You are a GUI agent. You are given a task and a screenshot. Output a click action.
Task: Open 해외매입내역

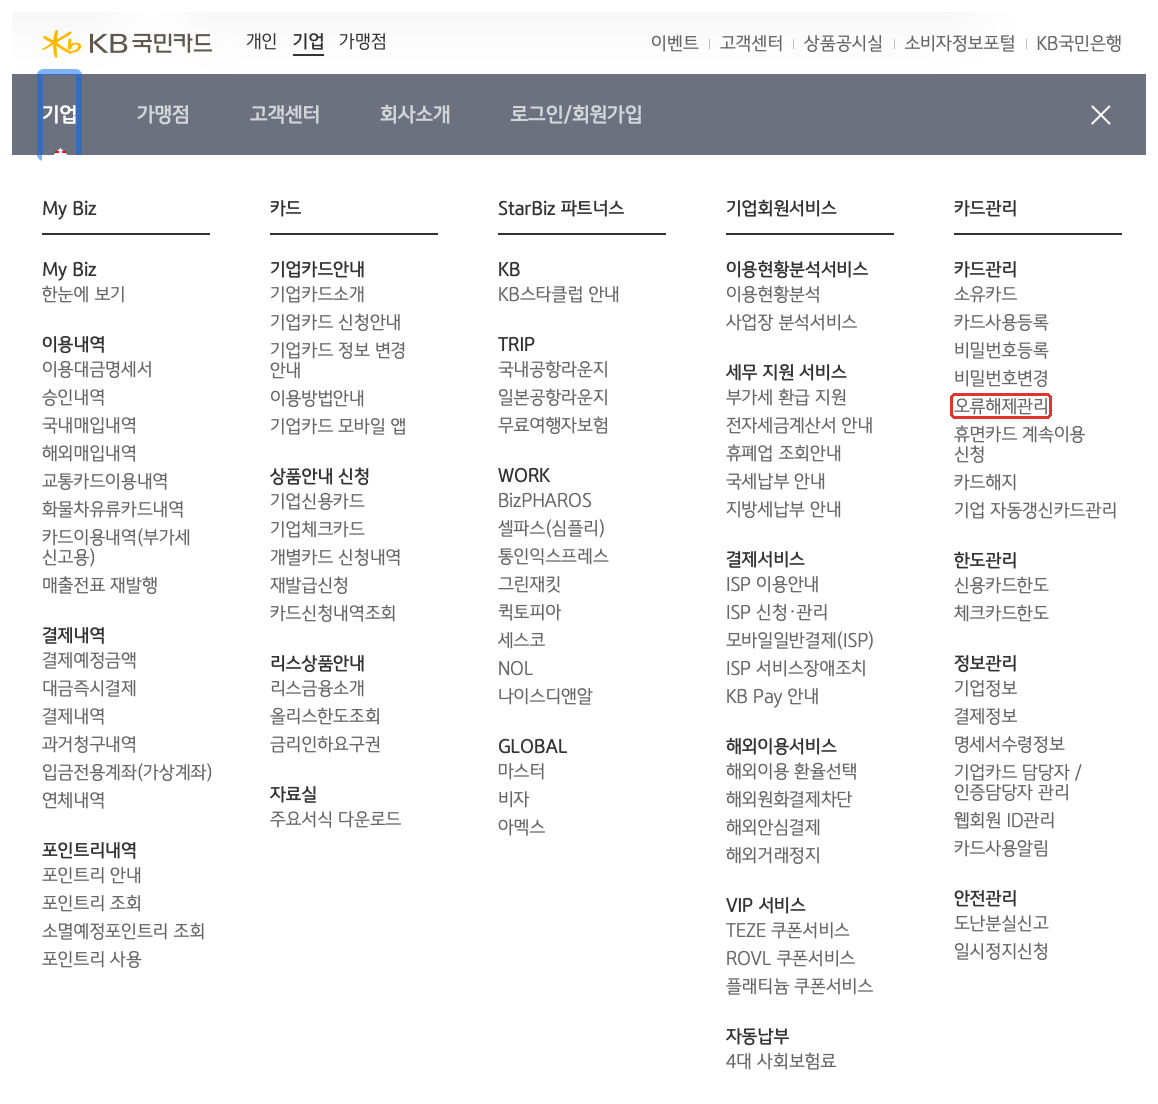click(89, 453)
